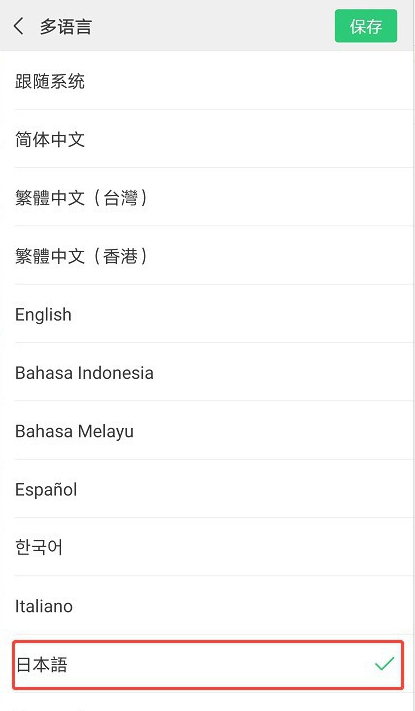Viewport: 415px width, 711px height.
Task: Tap the highlighted 日本語 row
Action: [208, 665]
